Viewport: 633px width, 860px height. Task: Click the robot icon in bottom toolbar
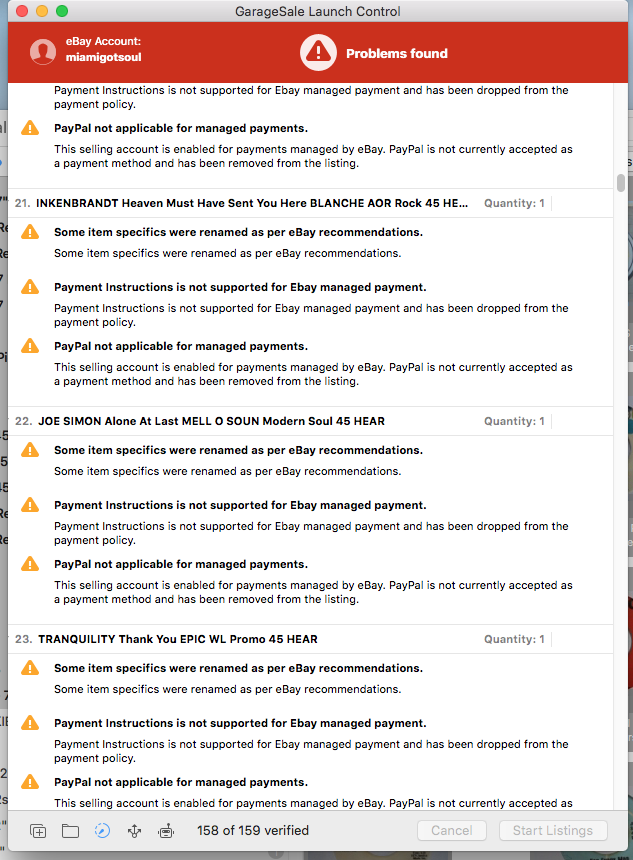[x=166, y=831]
